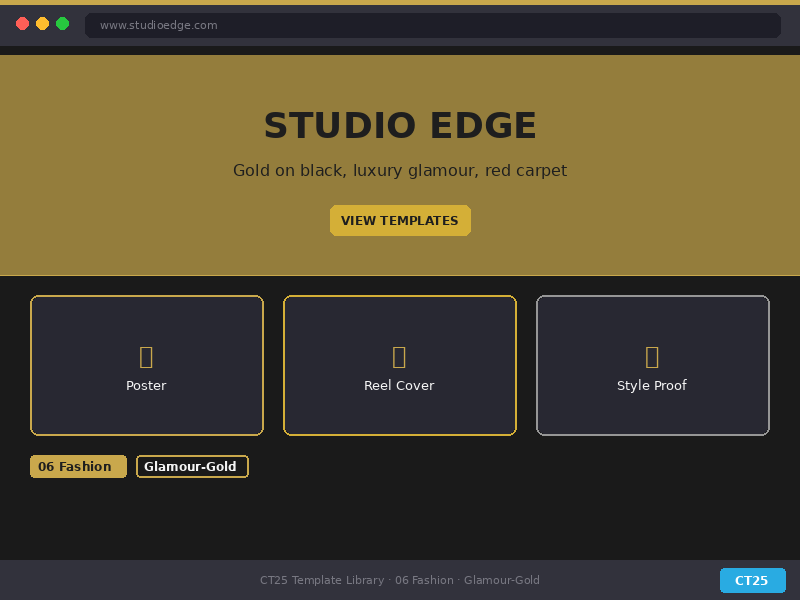The image size is (800, 600).
Task: Open the Poster template label
Action: click(x=146, y=386)
